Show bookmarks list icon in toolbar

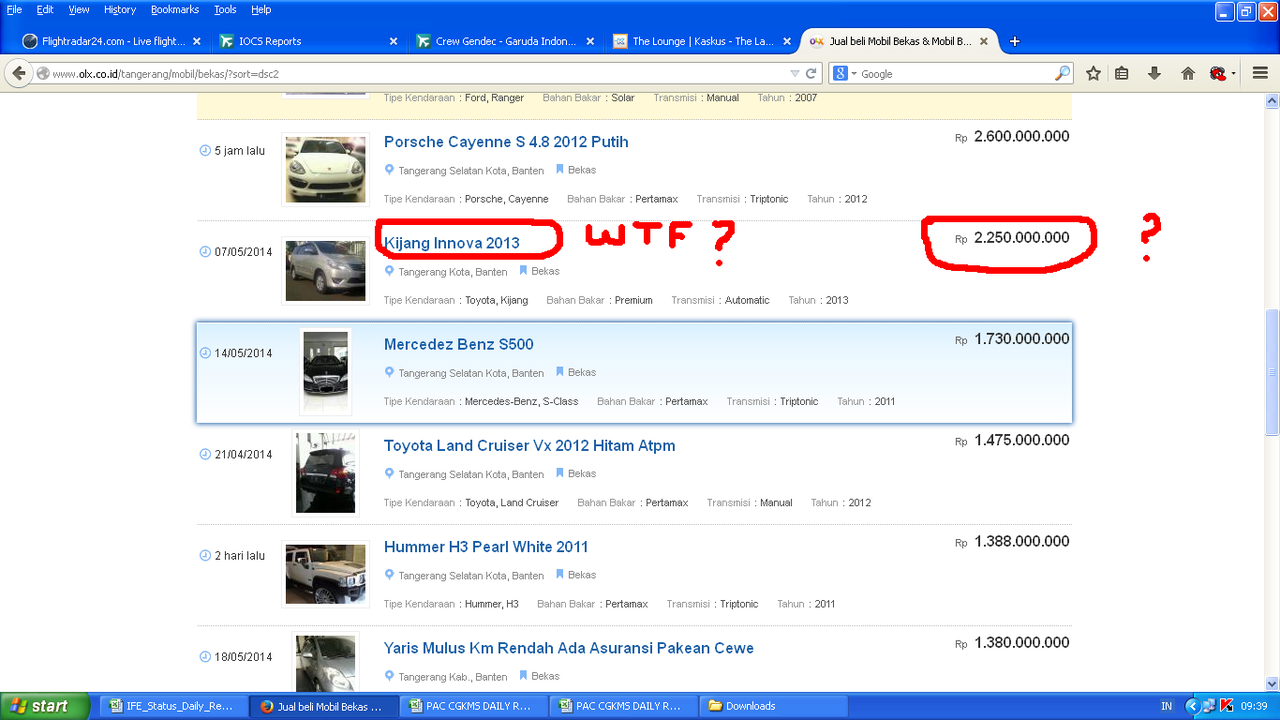click(1122, 73)
